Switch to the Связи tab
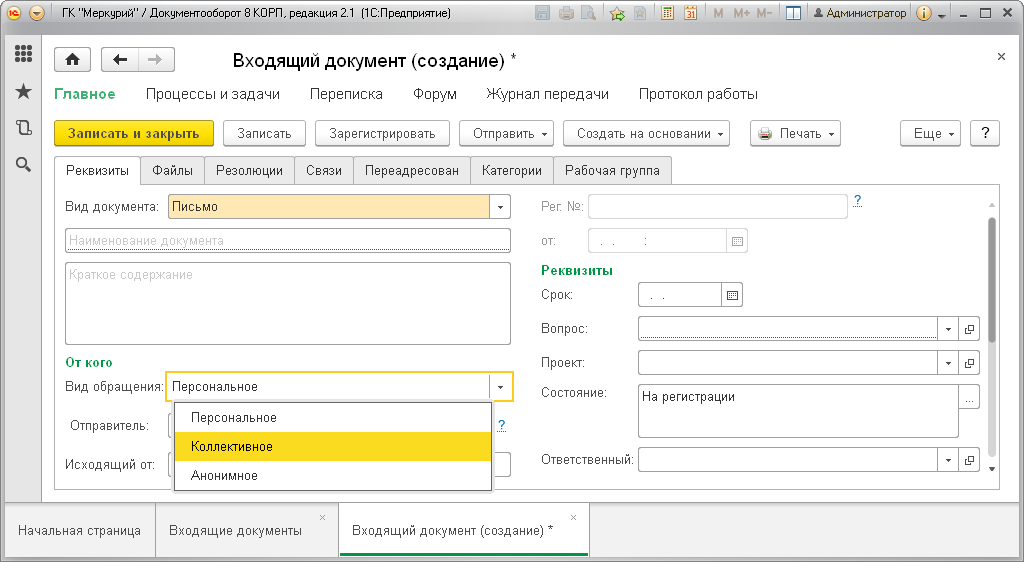Viewport: 1024px width, 562px height. coord(324,170)
